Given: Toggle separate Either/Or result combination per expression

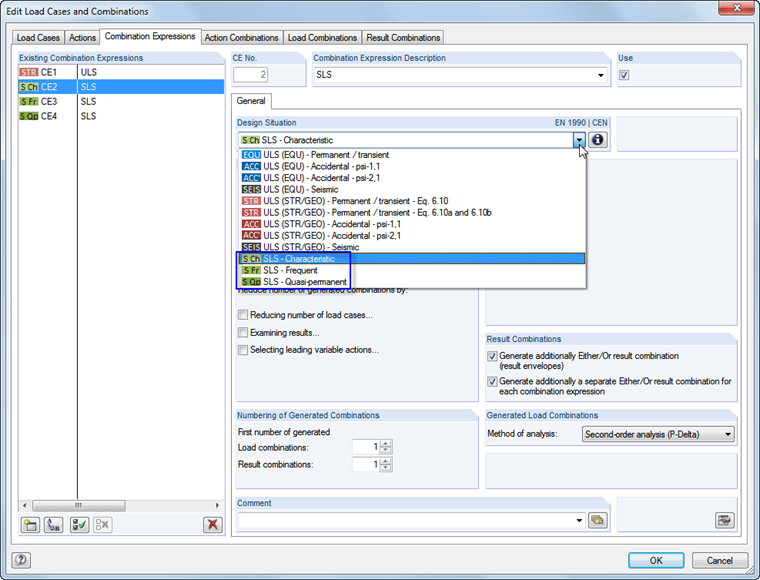Looking at the screenshot, I should (492, 382).
